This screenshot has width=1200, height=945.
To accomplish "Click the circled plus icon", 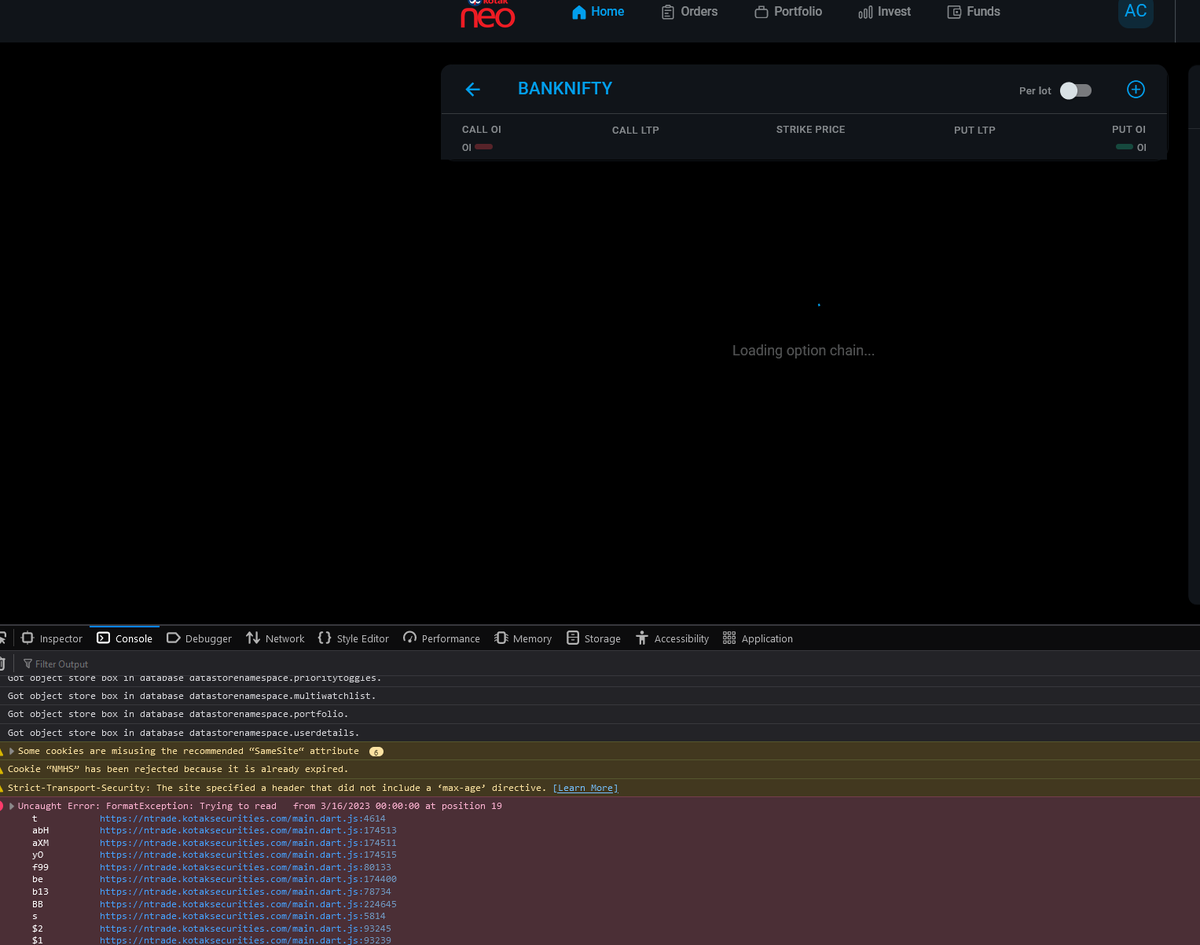I will pos(1135,89).
